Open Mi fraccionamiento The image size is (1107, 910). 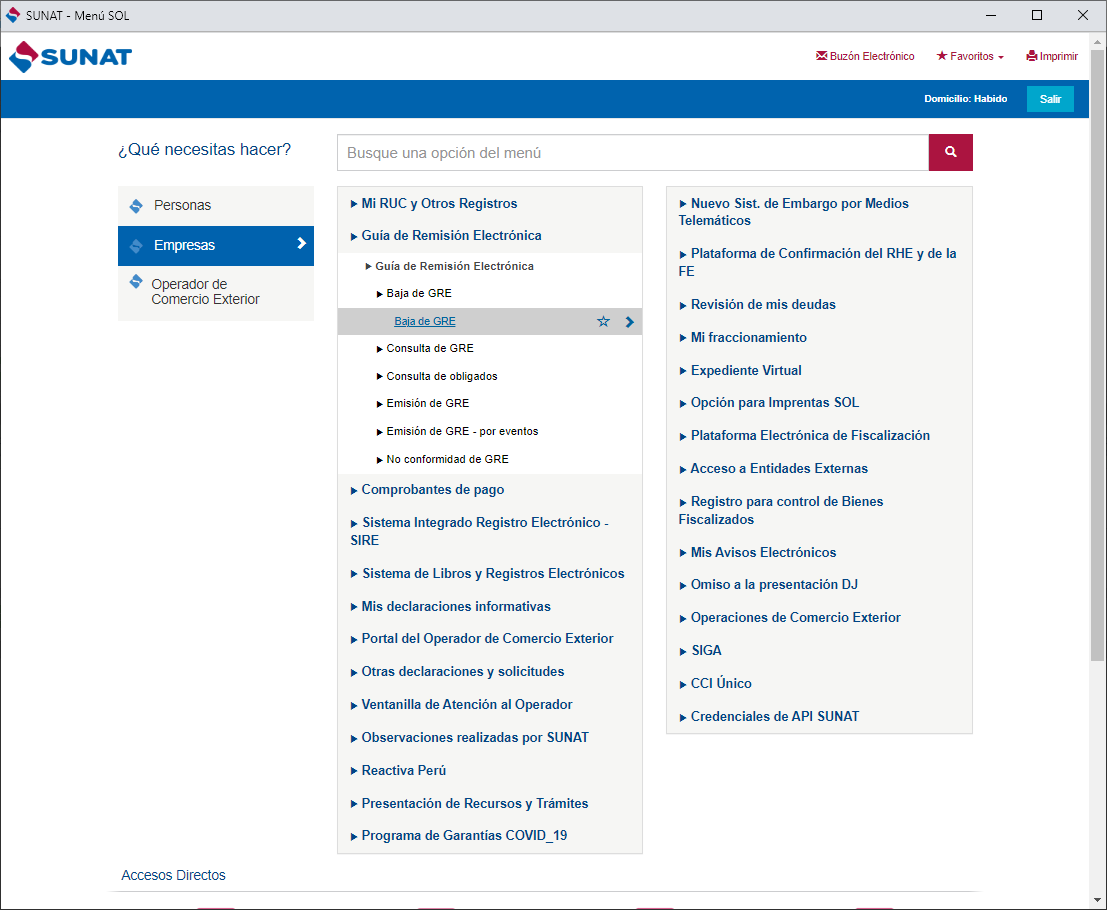pos(743,337)
